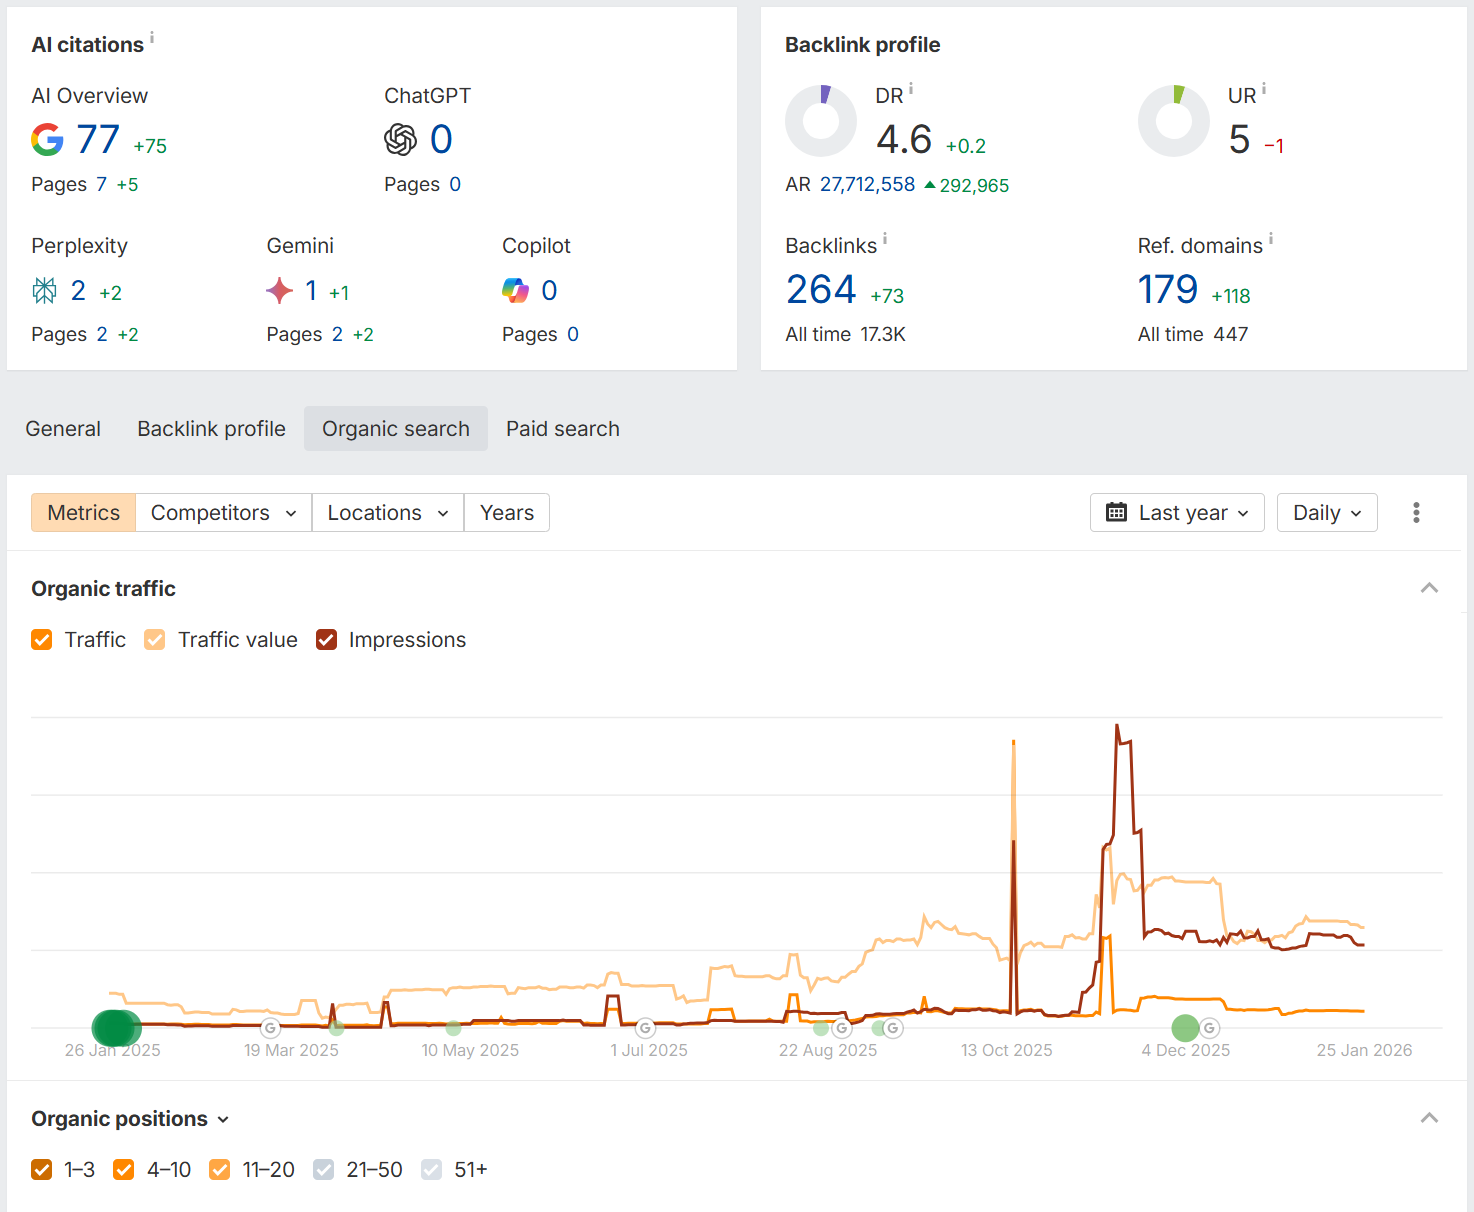Open the Last year date range dropdown
1474x1212 pixels.
point(1177,513)
